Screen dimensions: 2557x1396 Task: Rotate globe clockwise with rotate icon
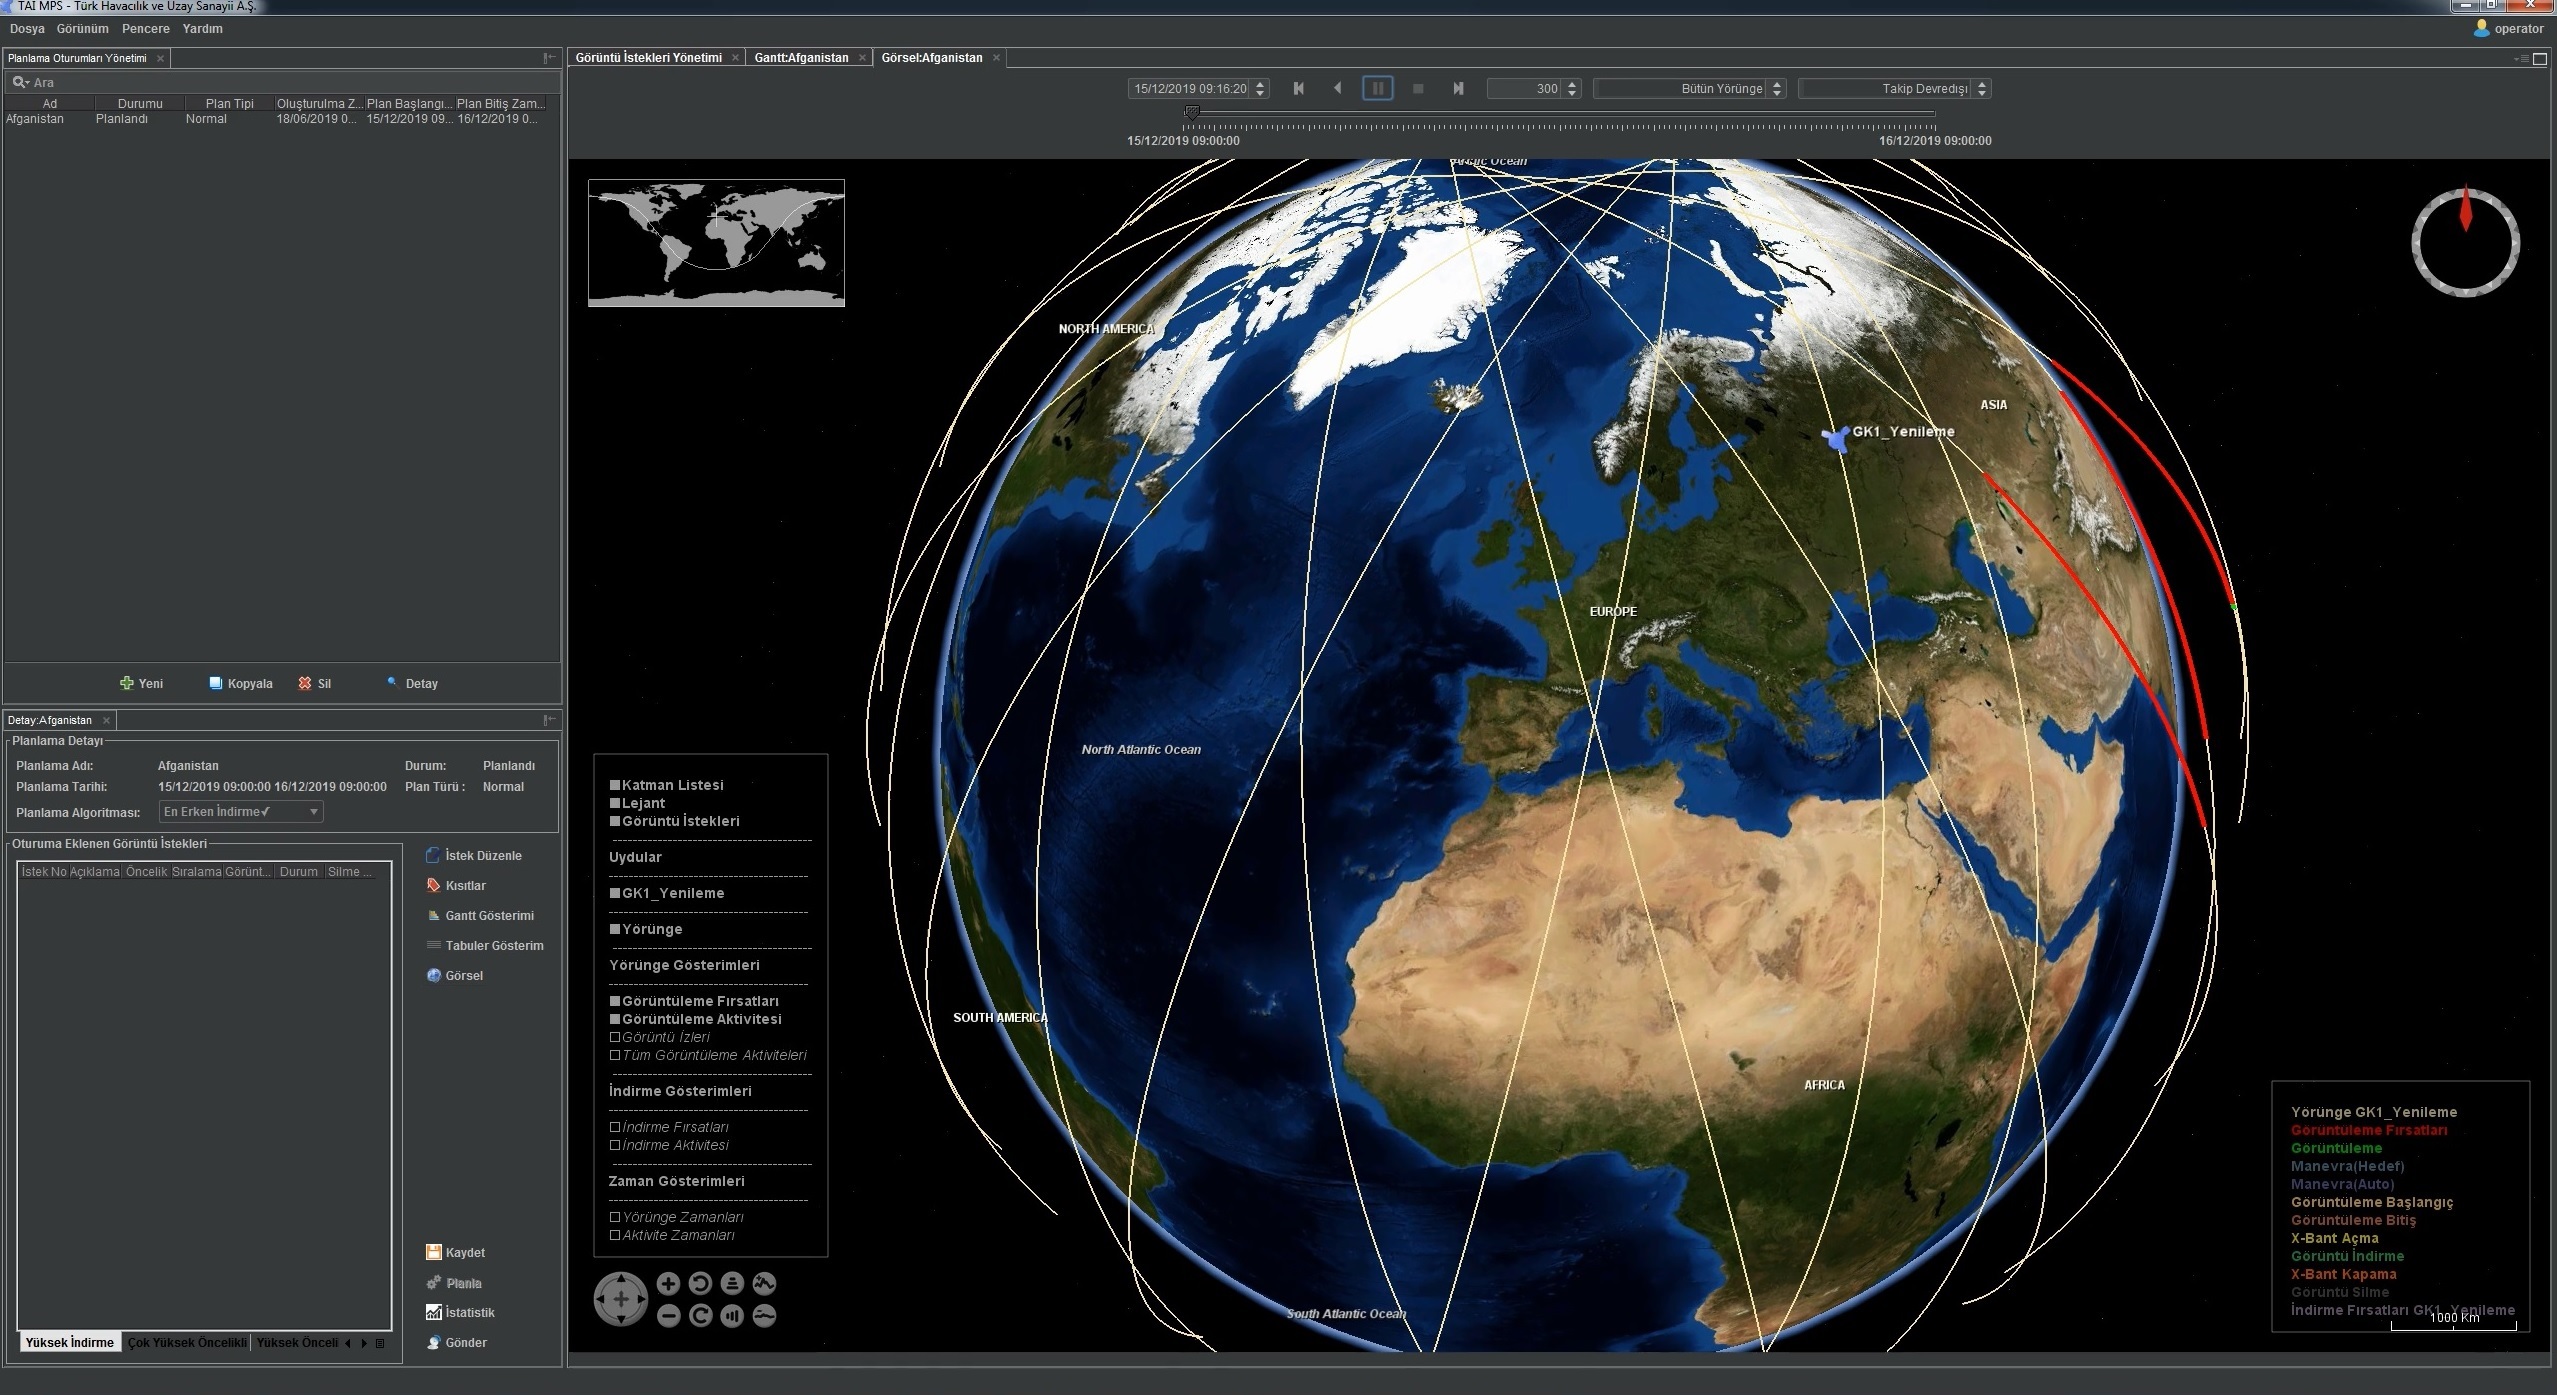[x=700, y=1316]
